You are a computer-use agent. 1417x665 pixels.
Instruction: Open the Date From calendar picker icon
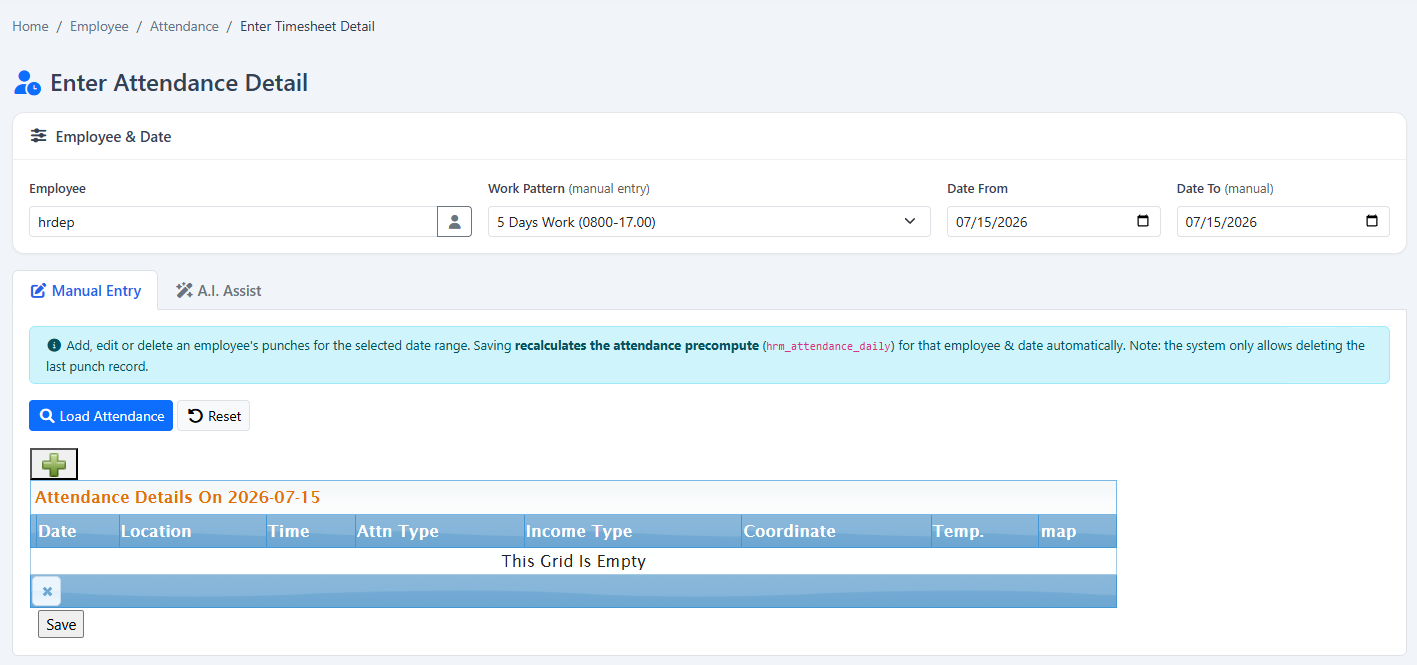point(1143,221)
